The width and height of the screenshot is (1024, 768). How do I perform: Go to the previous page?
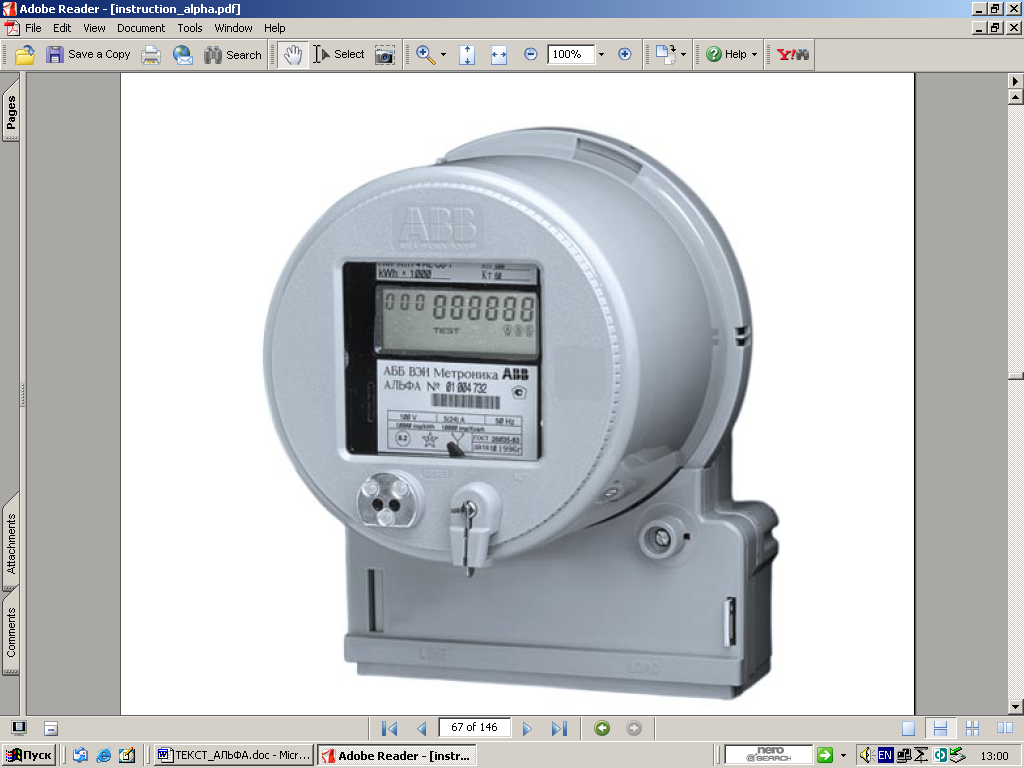tap(421, 728)
